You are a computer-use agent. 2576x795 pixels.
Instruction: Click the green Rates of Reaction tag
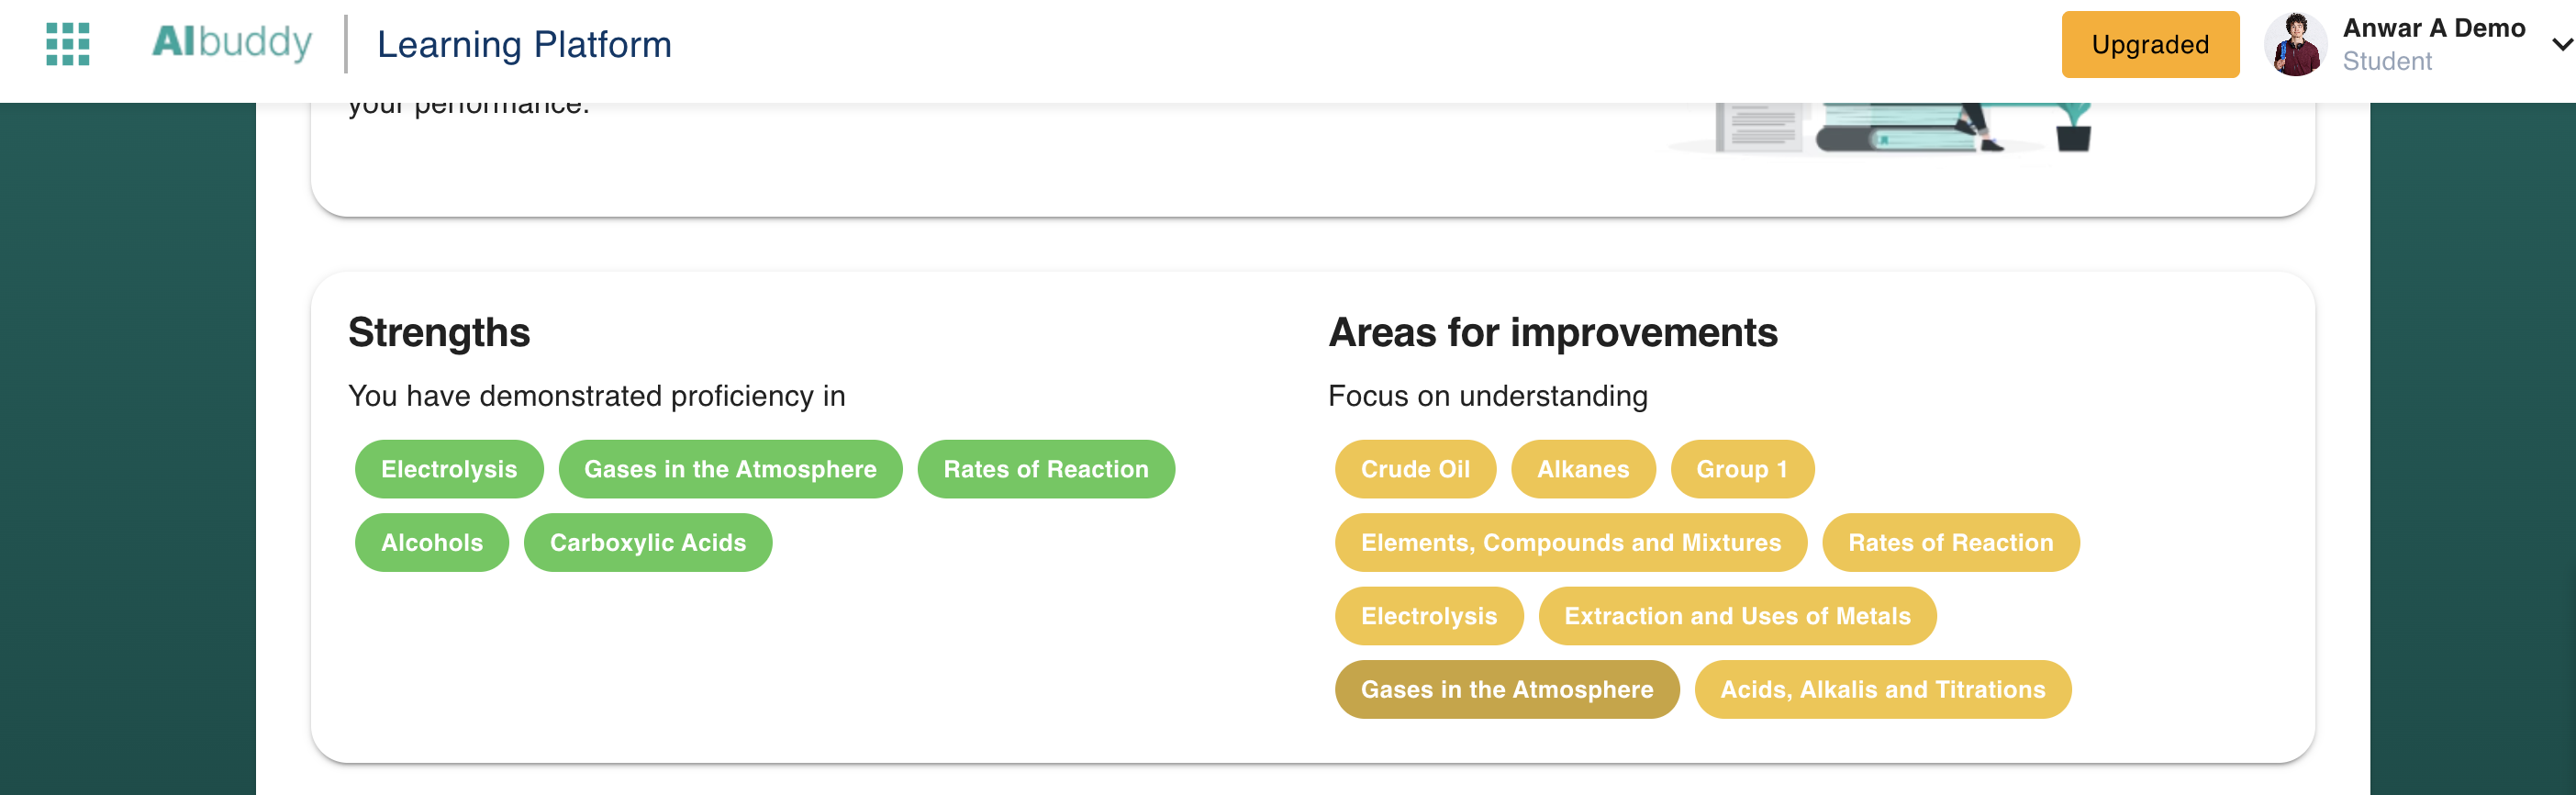[x=1045, y=469]
